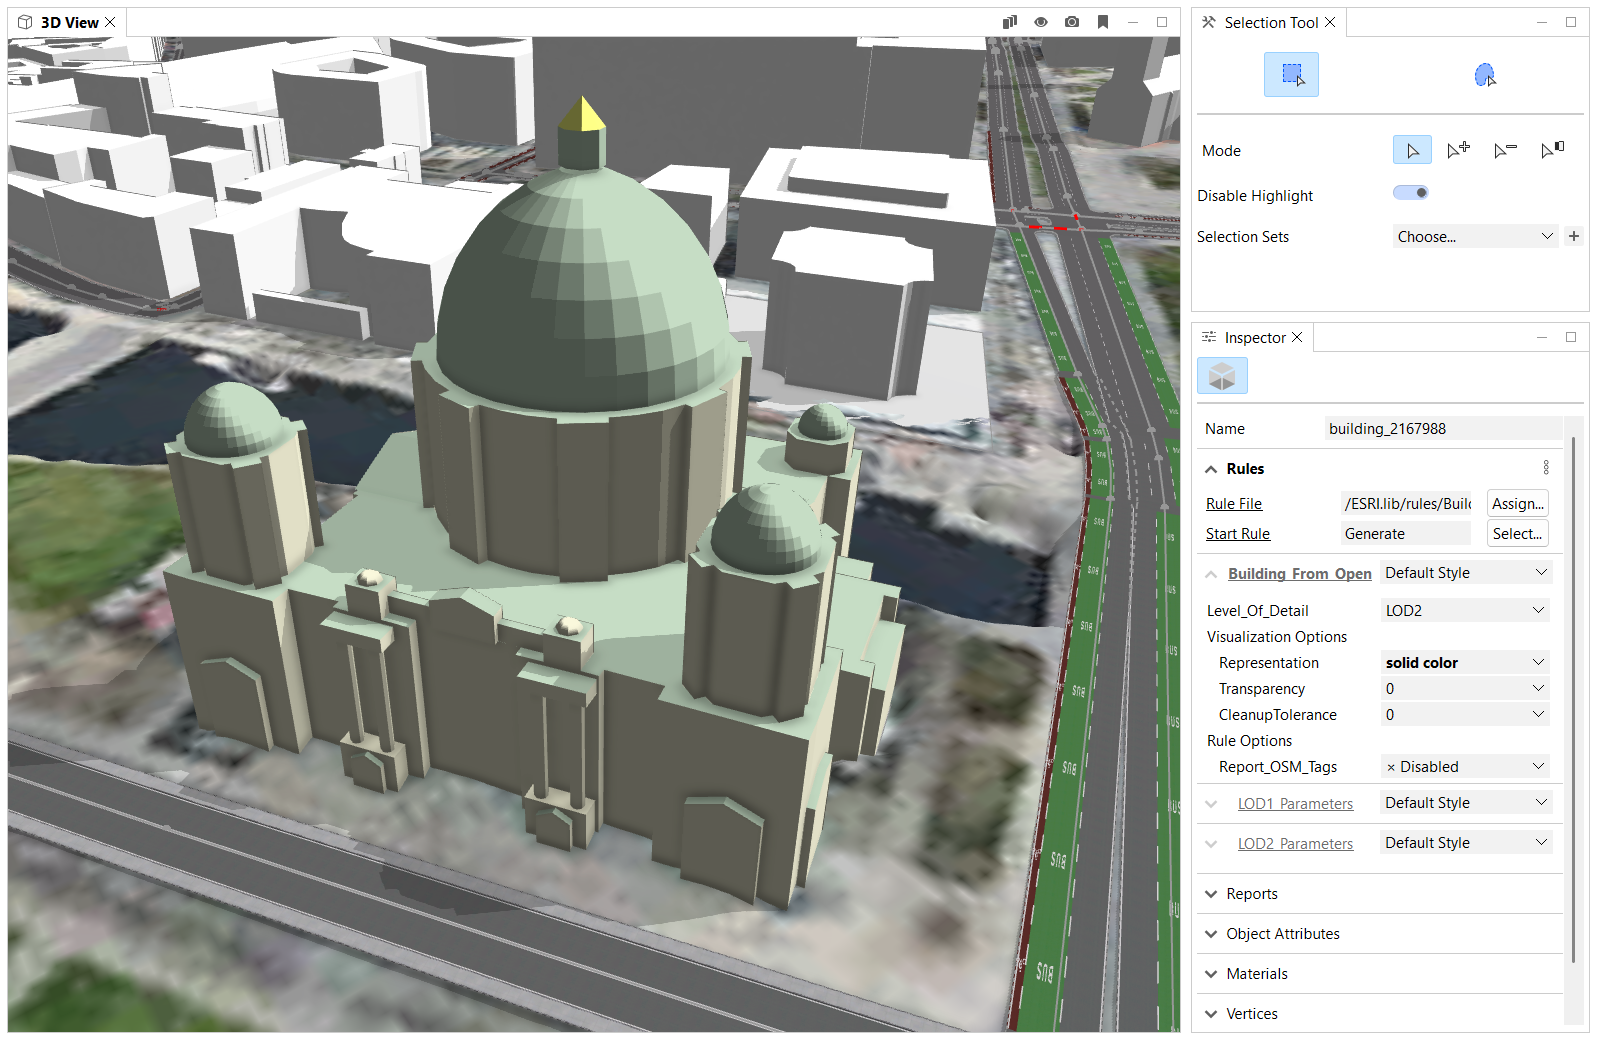Click the add selection set plus icon
This screenshot has width=1600, height=1043.
pos(1574,236)
